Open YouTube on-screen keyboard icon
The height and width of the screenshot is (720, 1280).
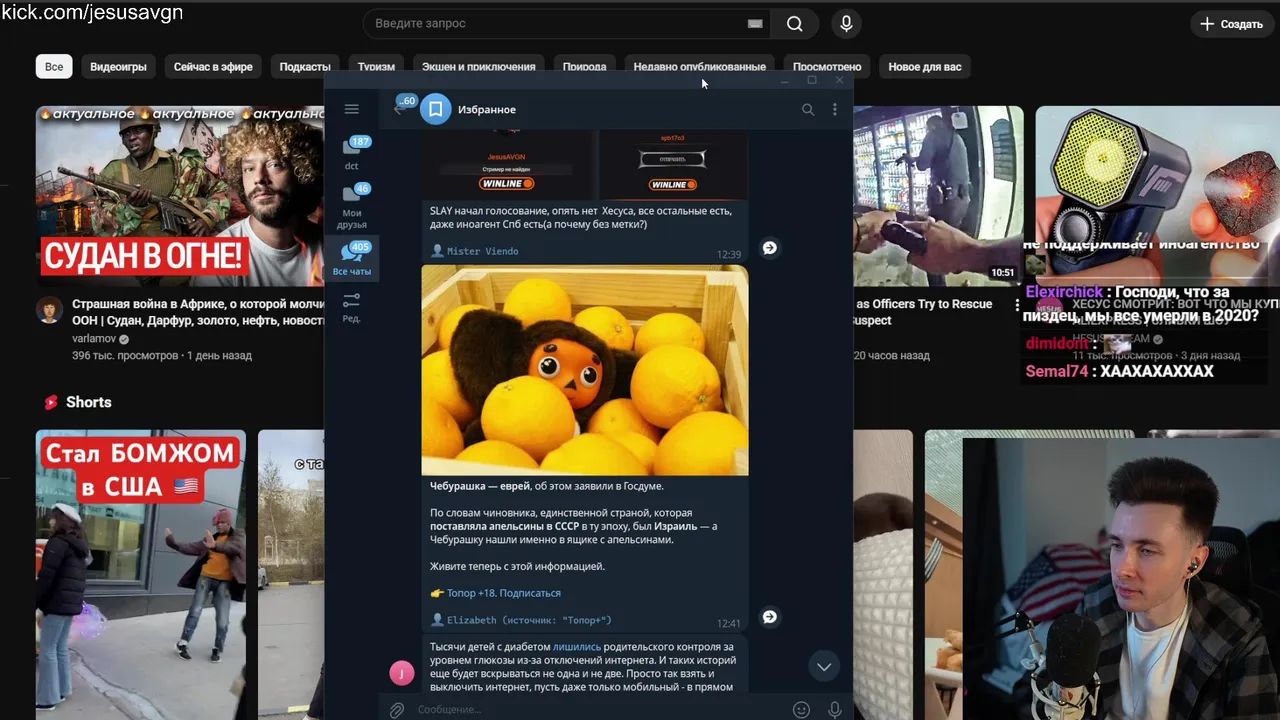click(x=755, y=24)
